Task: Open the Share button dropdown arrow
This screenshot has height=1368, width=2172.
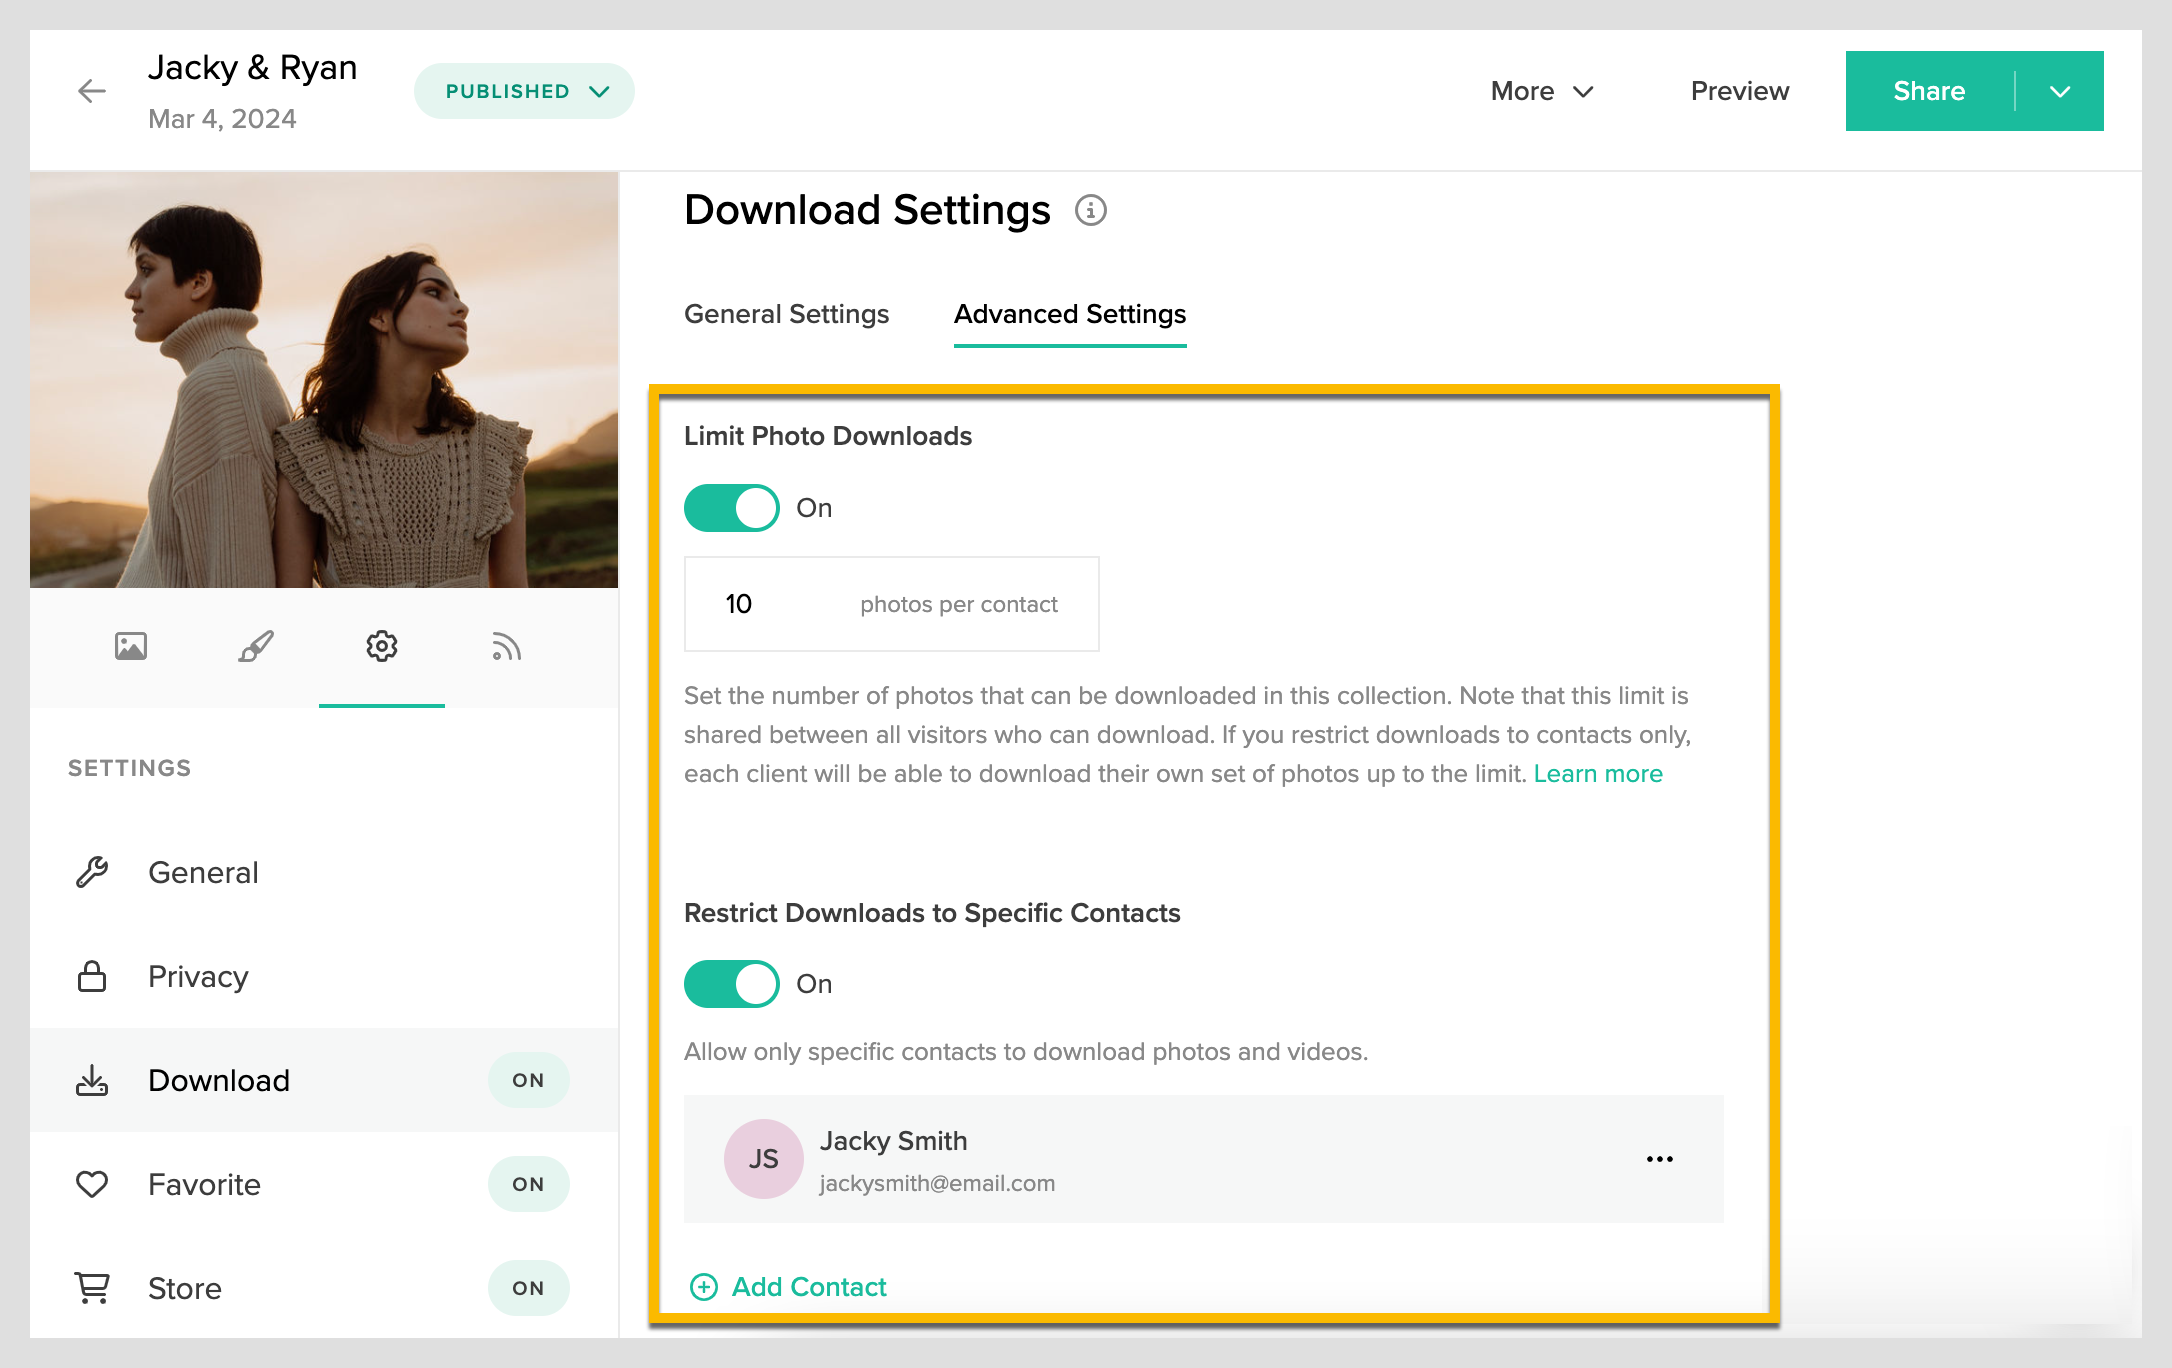Action: click(x=2059, y=91)
